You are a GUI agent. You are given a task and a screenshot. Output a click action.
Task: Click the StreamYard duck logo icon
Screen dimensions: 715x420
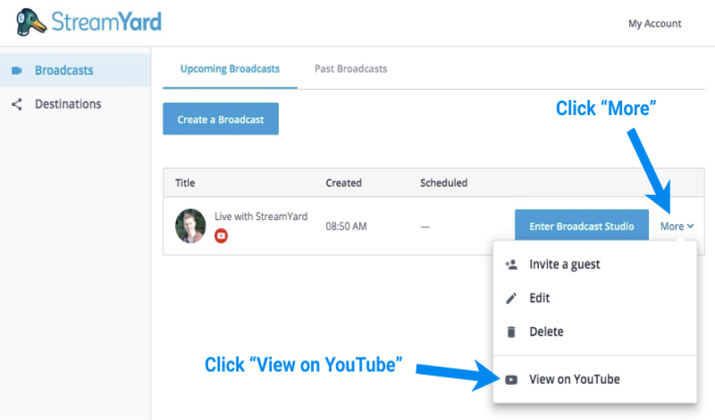(x=31, y=22)
